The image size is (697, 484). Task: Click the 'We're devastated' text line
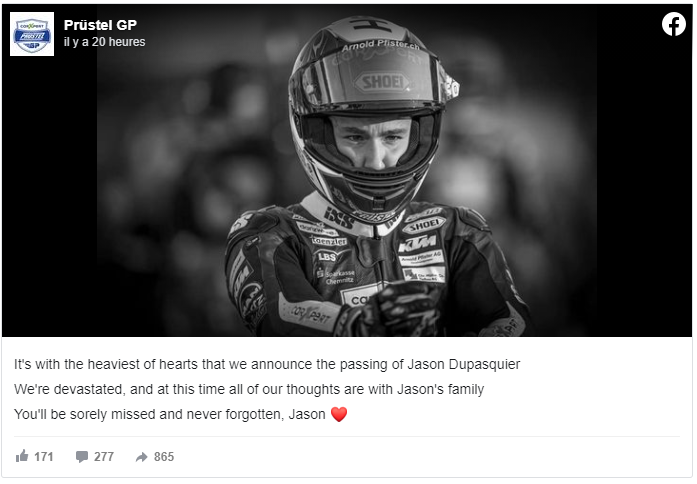tap(249, 389)
